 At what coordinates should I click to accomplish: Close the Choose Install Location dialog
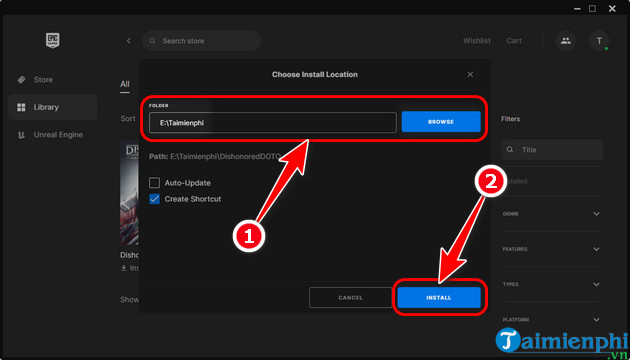(470, 74)
